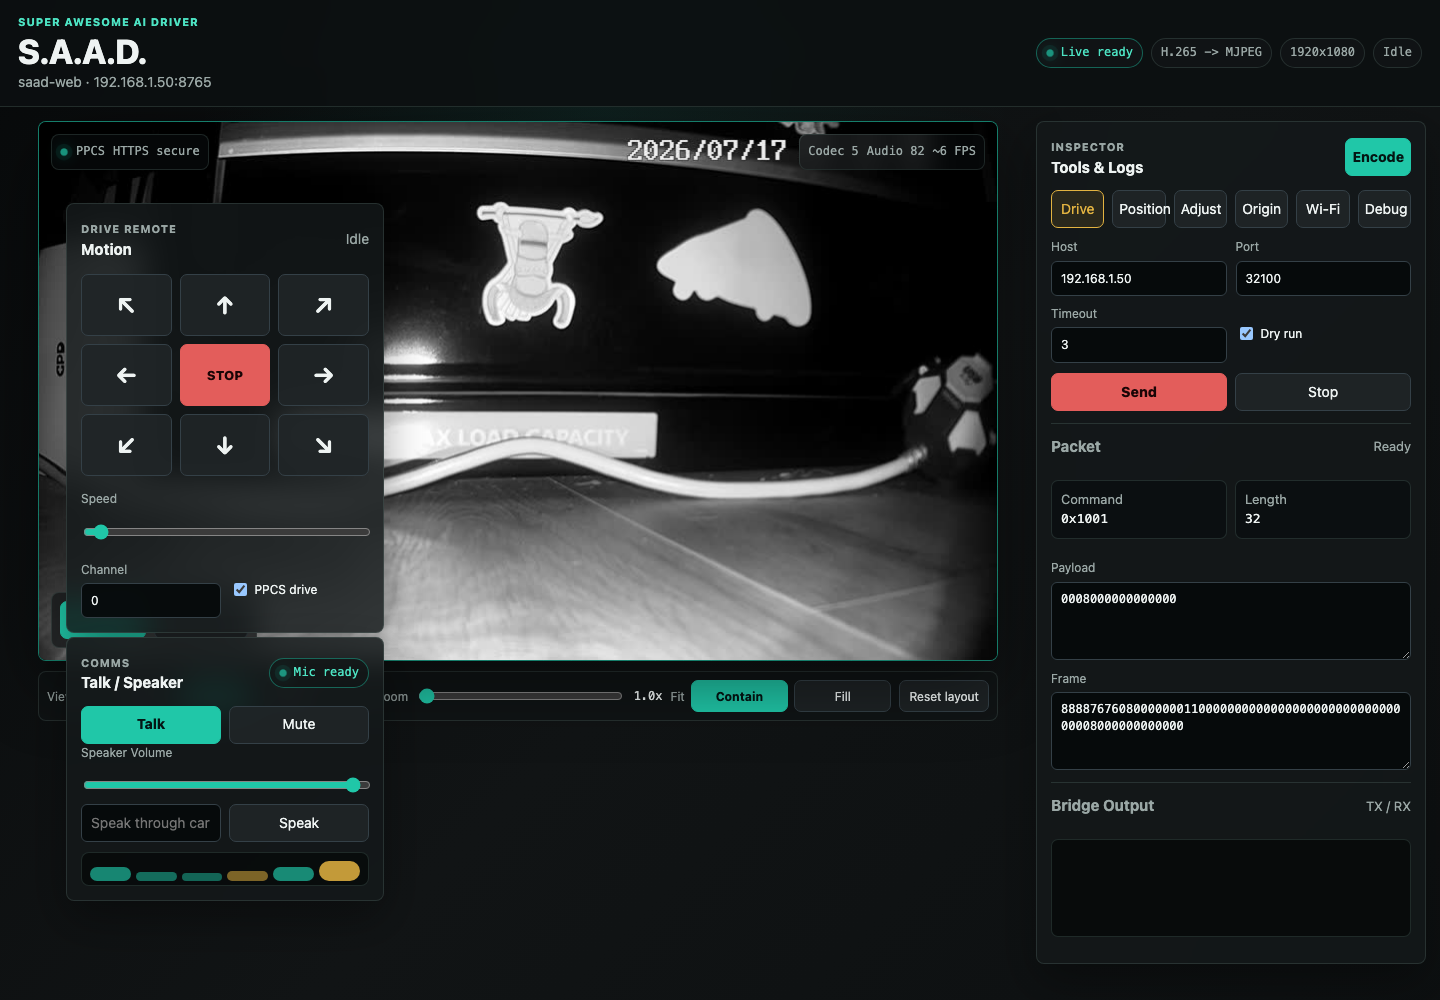The width and height of the screenshot is (1440, 1000).
Task: Turn right with the right arrow
Action: 323,375
